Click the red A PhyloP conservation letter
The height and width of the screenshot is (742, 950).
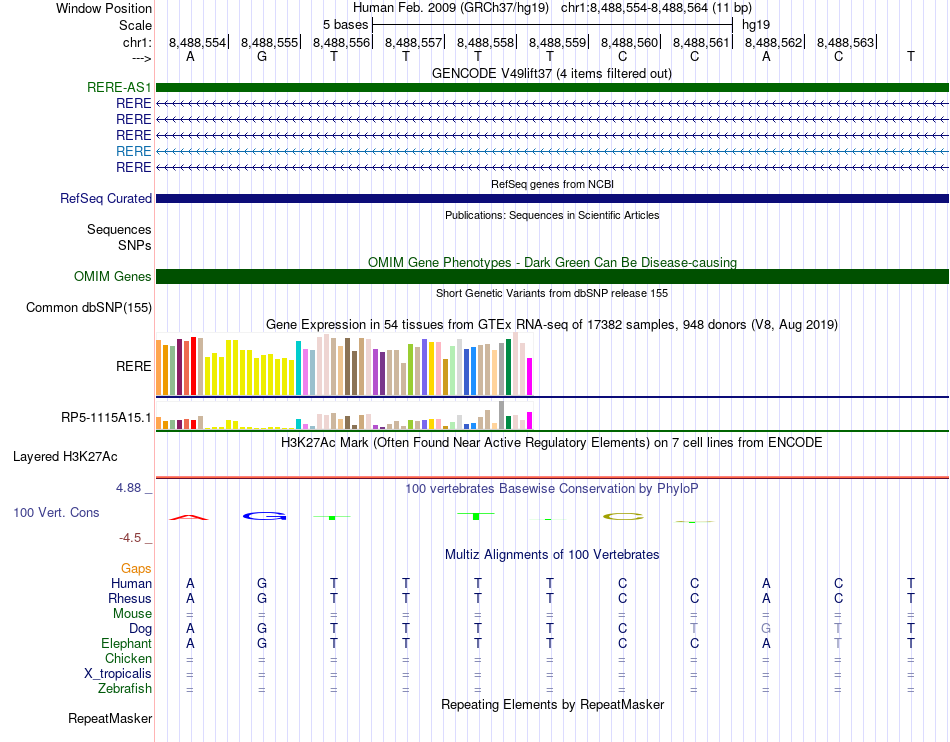tap(189, 517)
